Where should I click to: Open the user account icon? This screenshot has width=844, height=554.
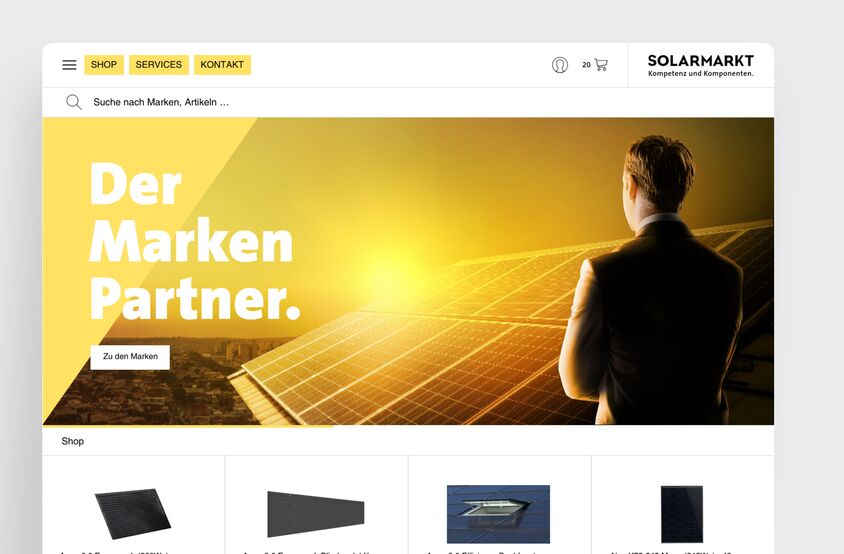pyautogui.click(x=560, y=65)
